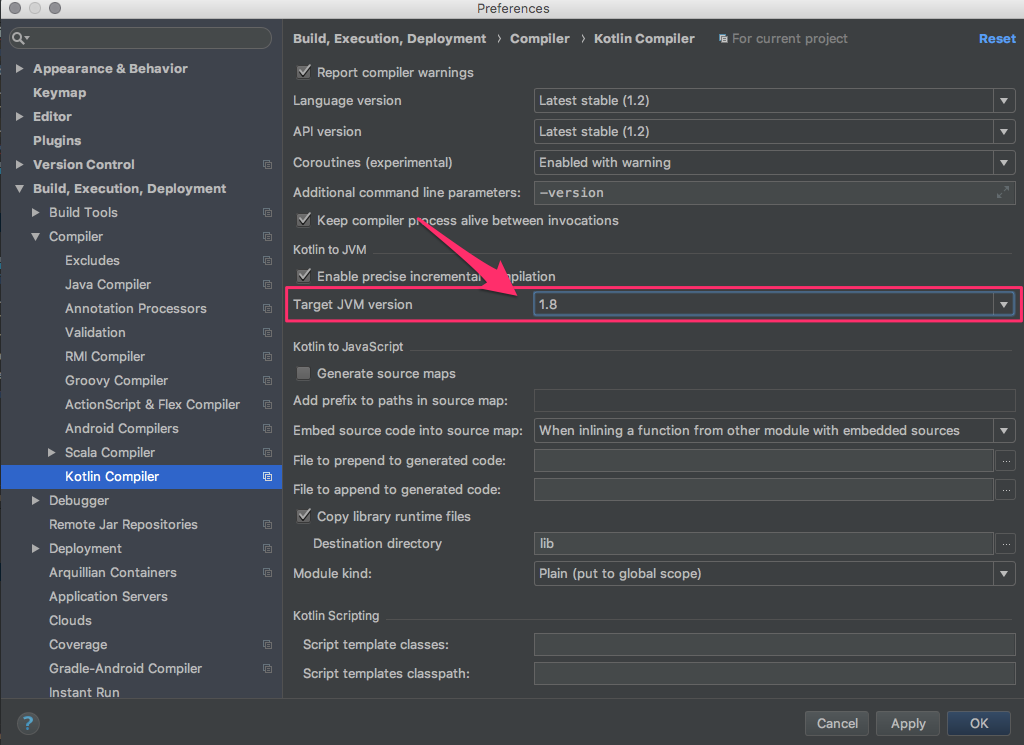Click project-level icon beside Android Compilers
The width and height of the screenshot is (1024, 745).
coord(267,428)
